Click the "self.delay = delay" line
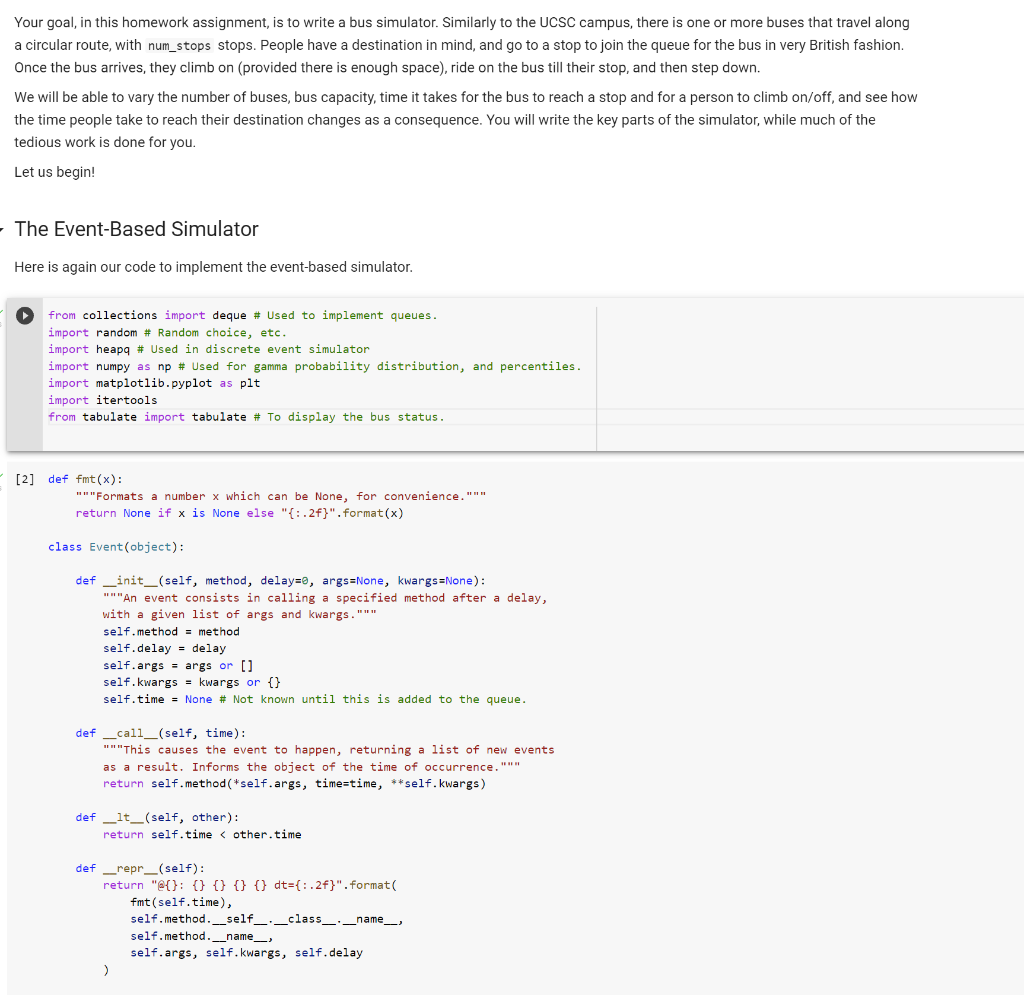 165,648
